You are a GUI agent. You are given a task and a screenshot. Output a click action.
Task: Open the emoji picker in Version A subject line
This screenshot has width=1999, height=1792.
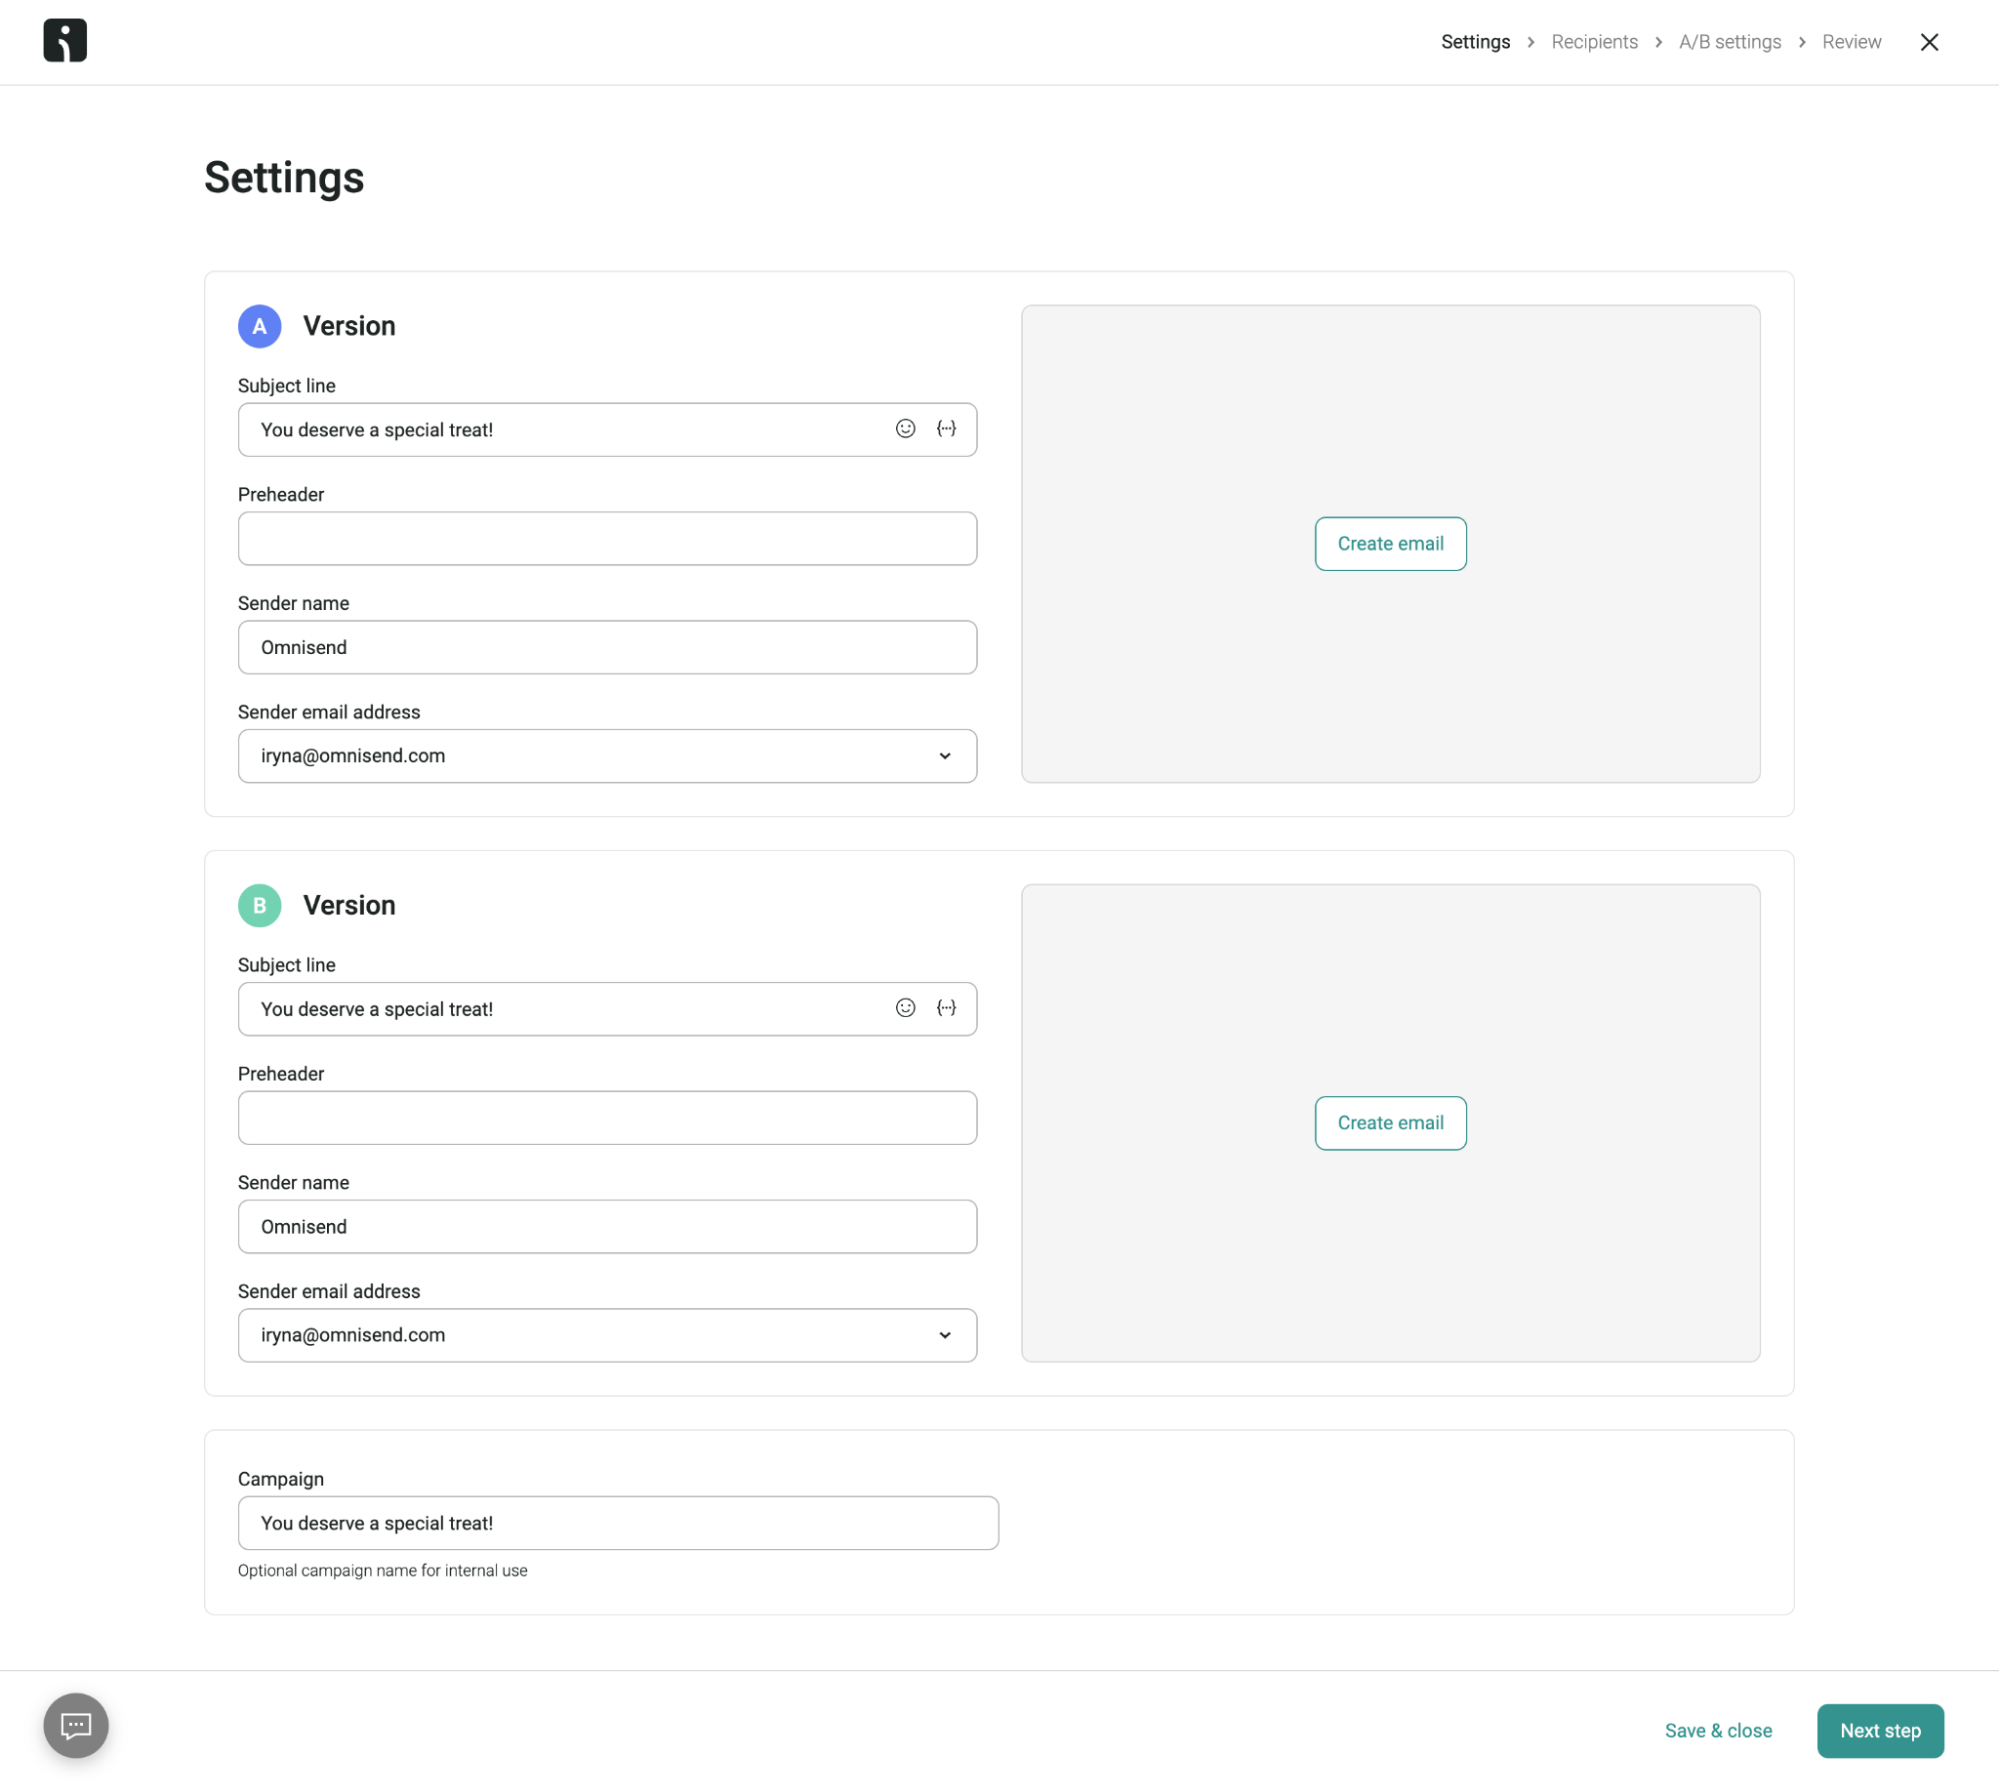tap(905, 429)
